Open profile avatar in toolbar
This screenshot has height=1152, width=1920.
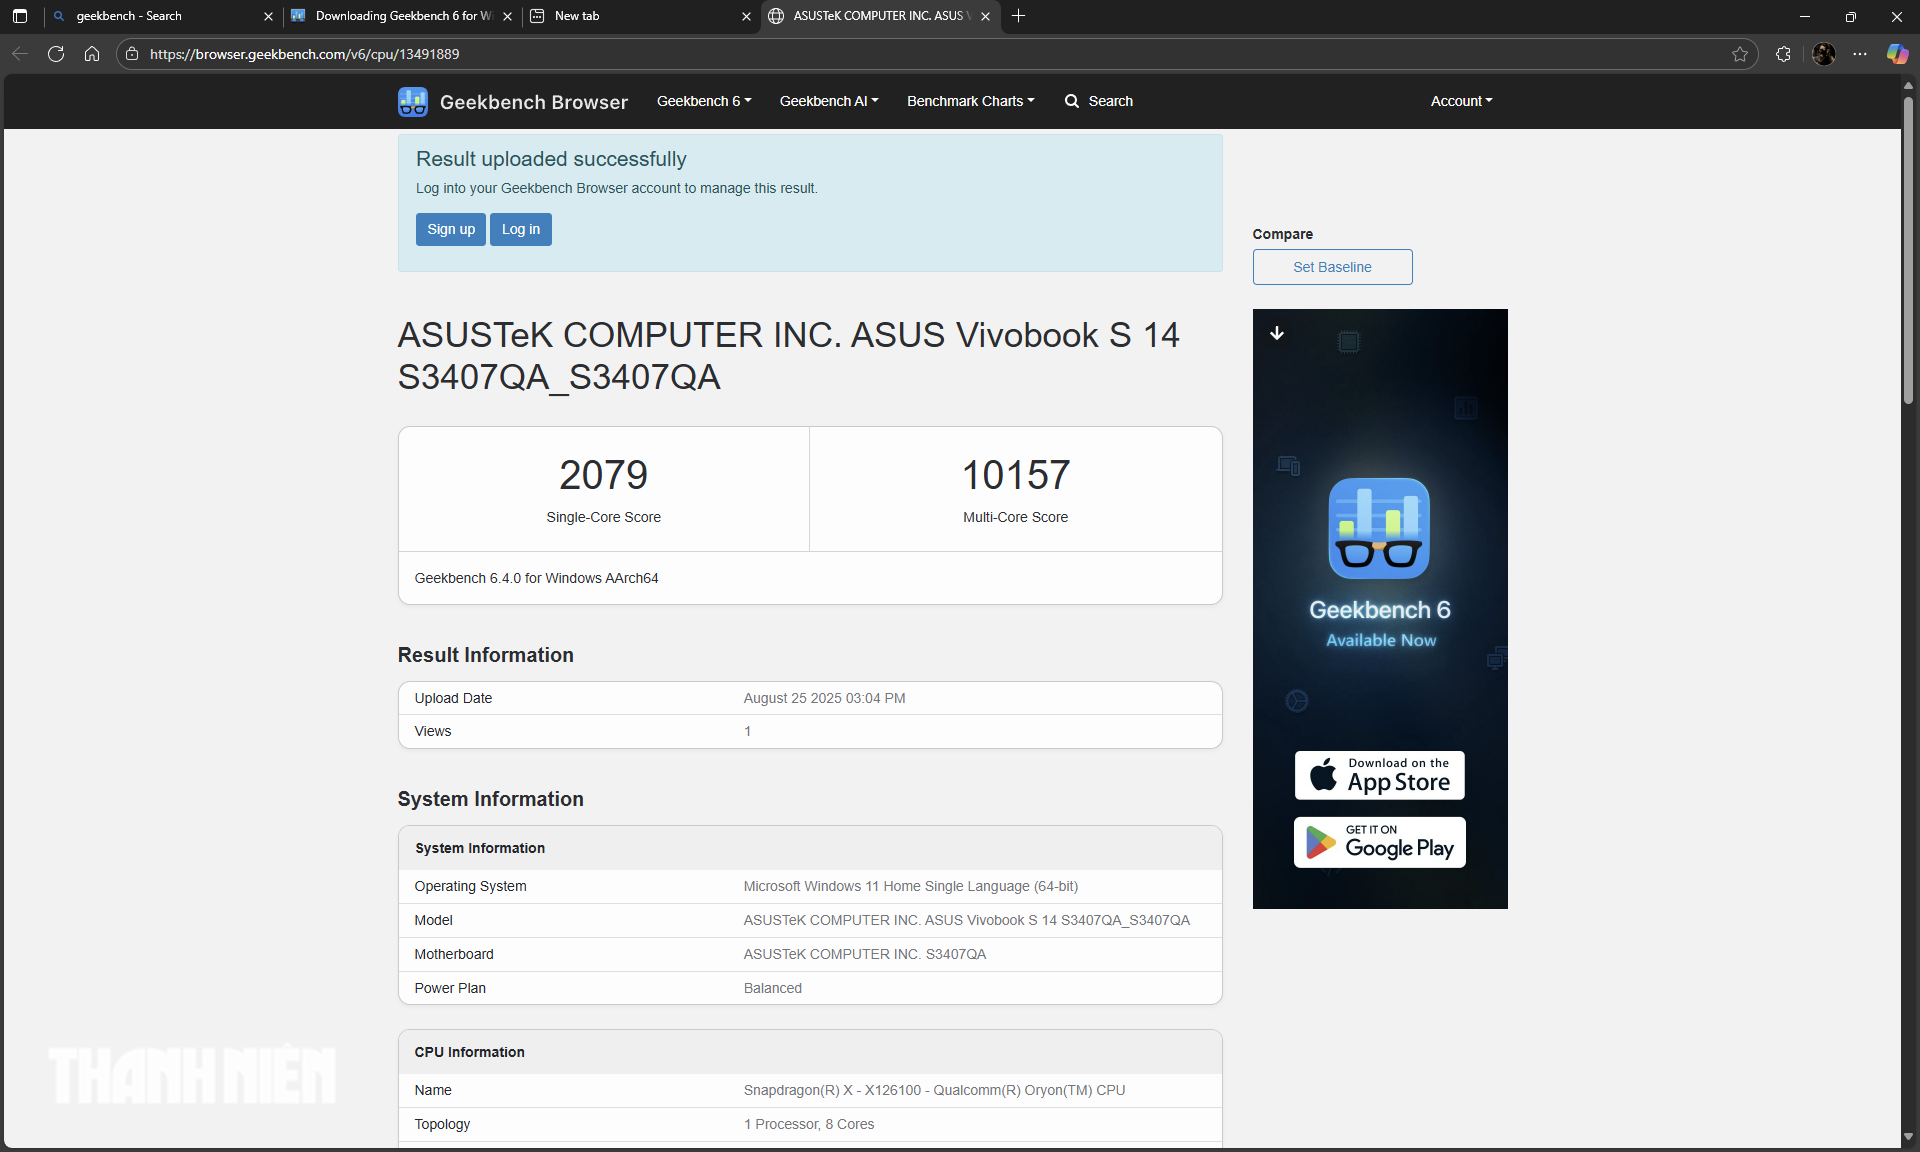point(1824,54)
